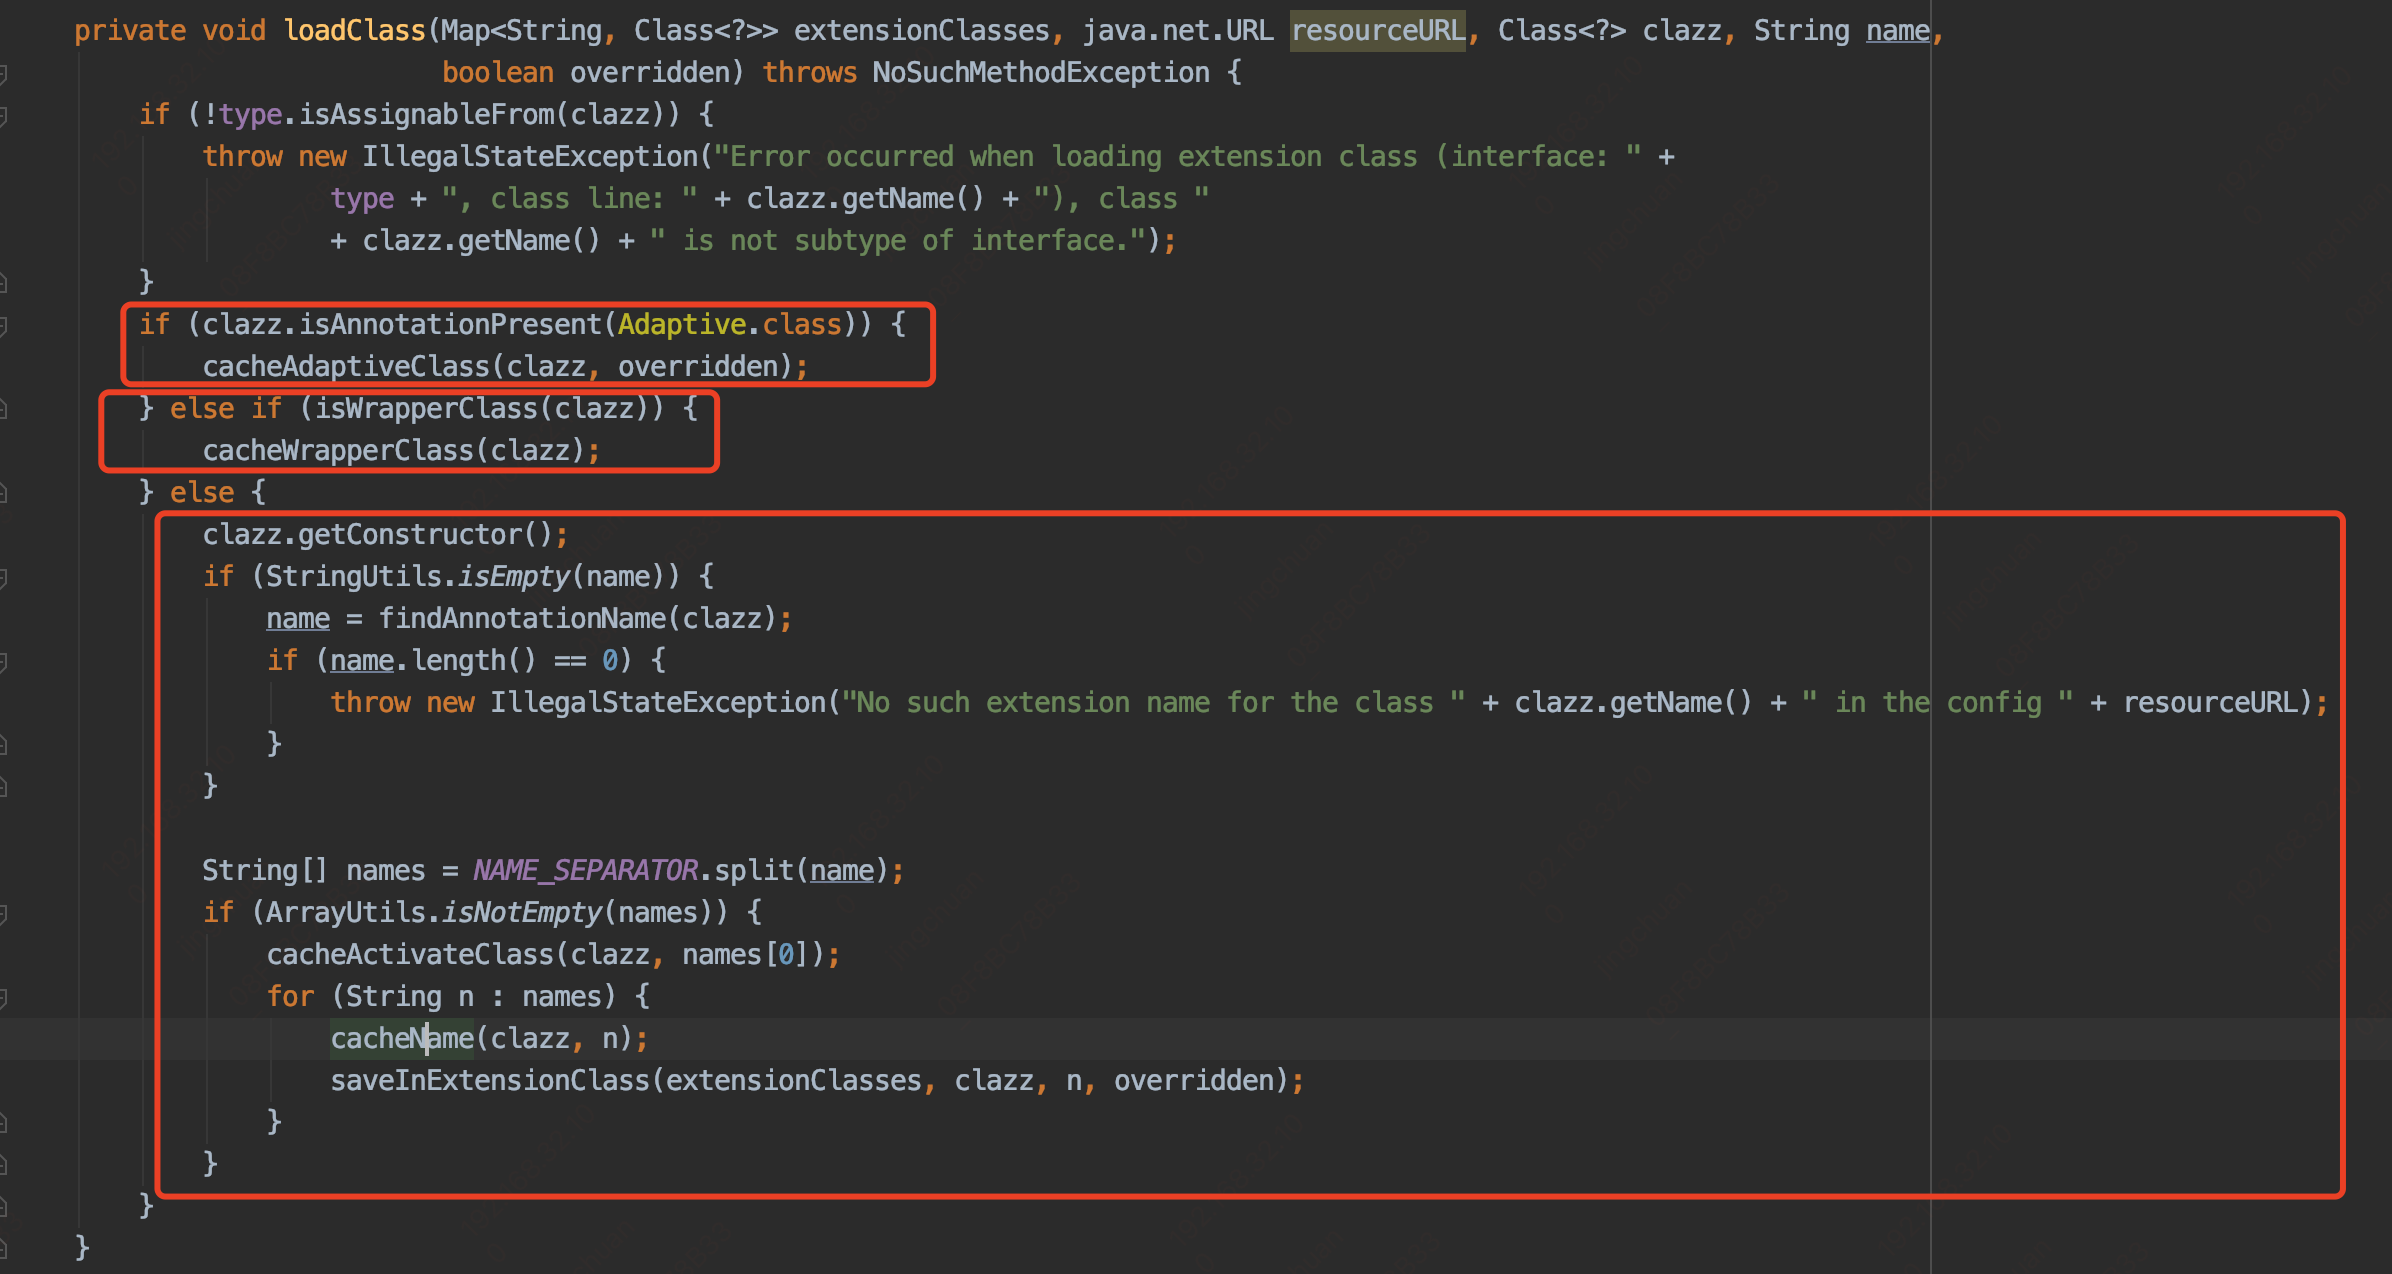The height and width of the screenshot is (1274, 2392).
Task: Click the 'void' return type keyword
Action: click(234, 31)
